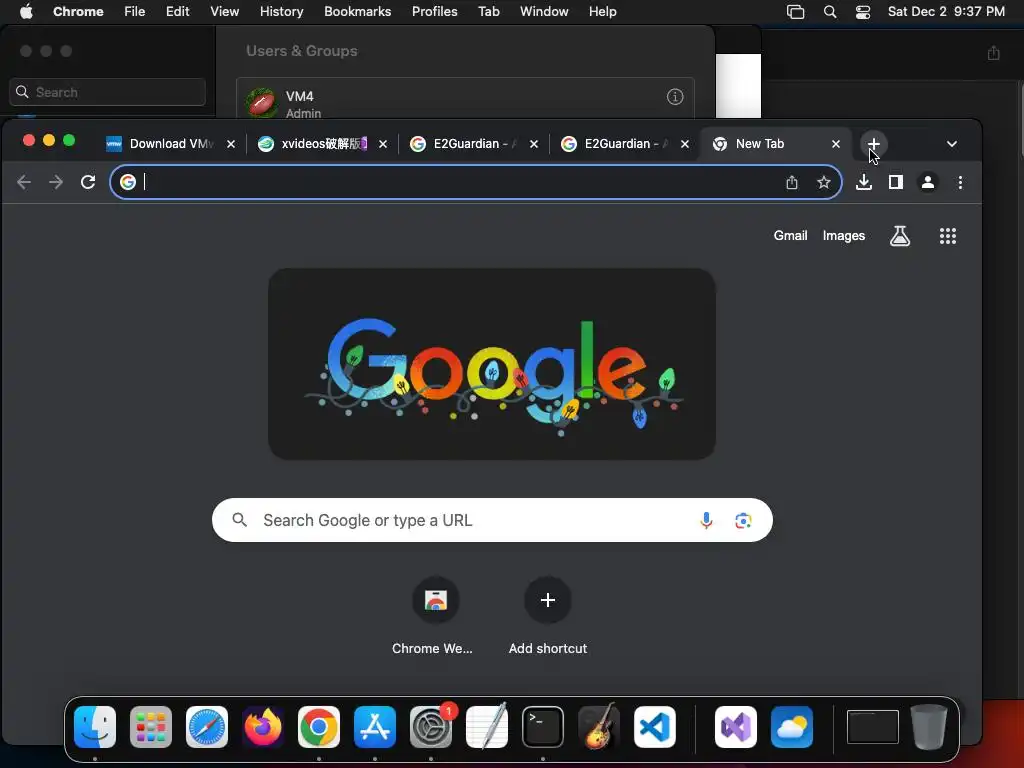Toggle the Chrome side panel icon
This screenshot has width=1024, height=768.
pos(895,182)
